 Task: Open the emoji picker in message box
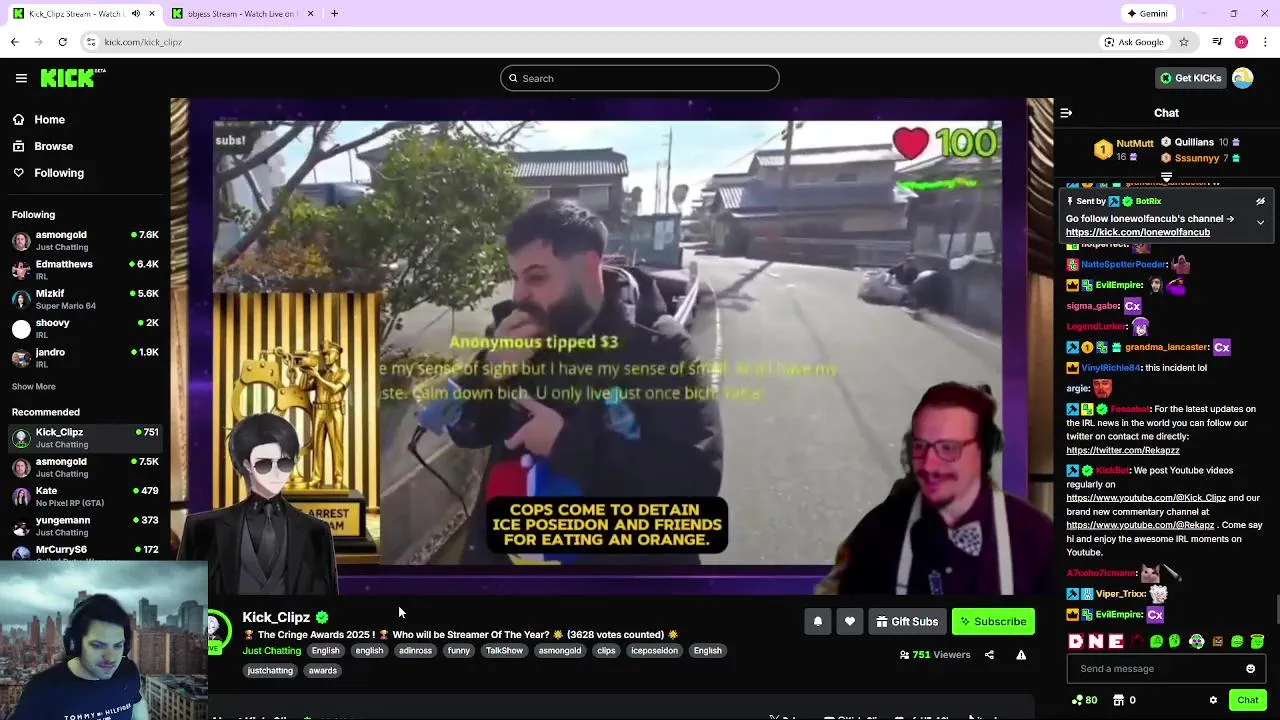click(1250, 669)
